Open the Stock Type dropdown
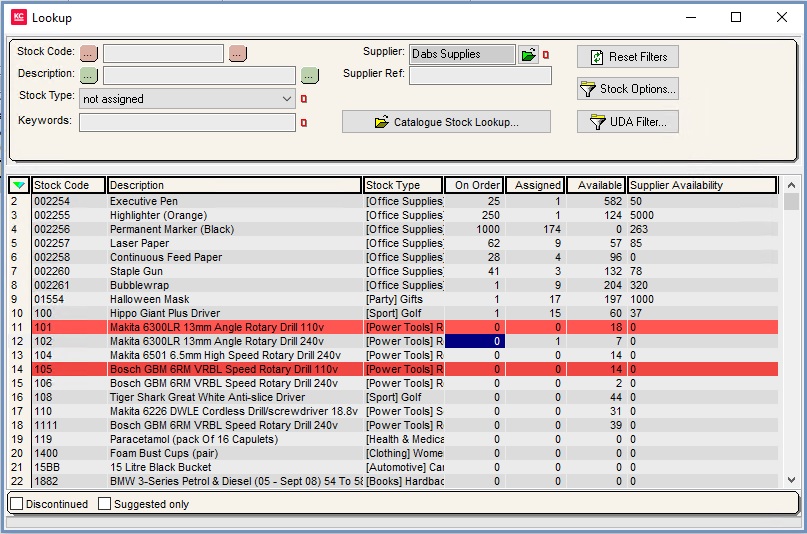This screenshot has height=534, width=807. [x=287, y=99]
